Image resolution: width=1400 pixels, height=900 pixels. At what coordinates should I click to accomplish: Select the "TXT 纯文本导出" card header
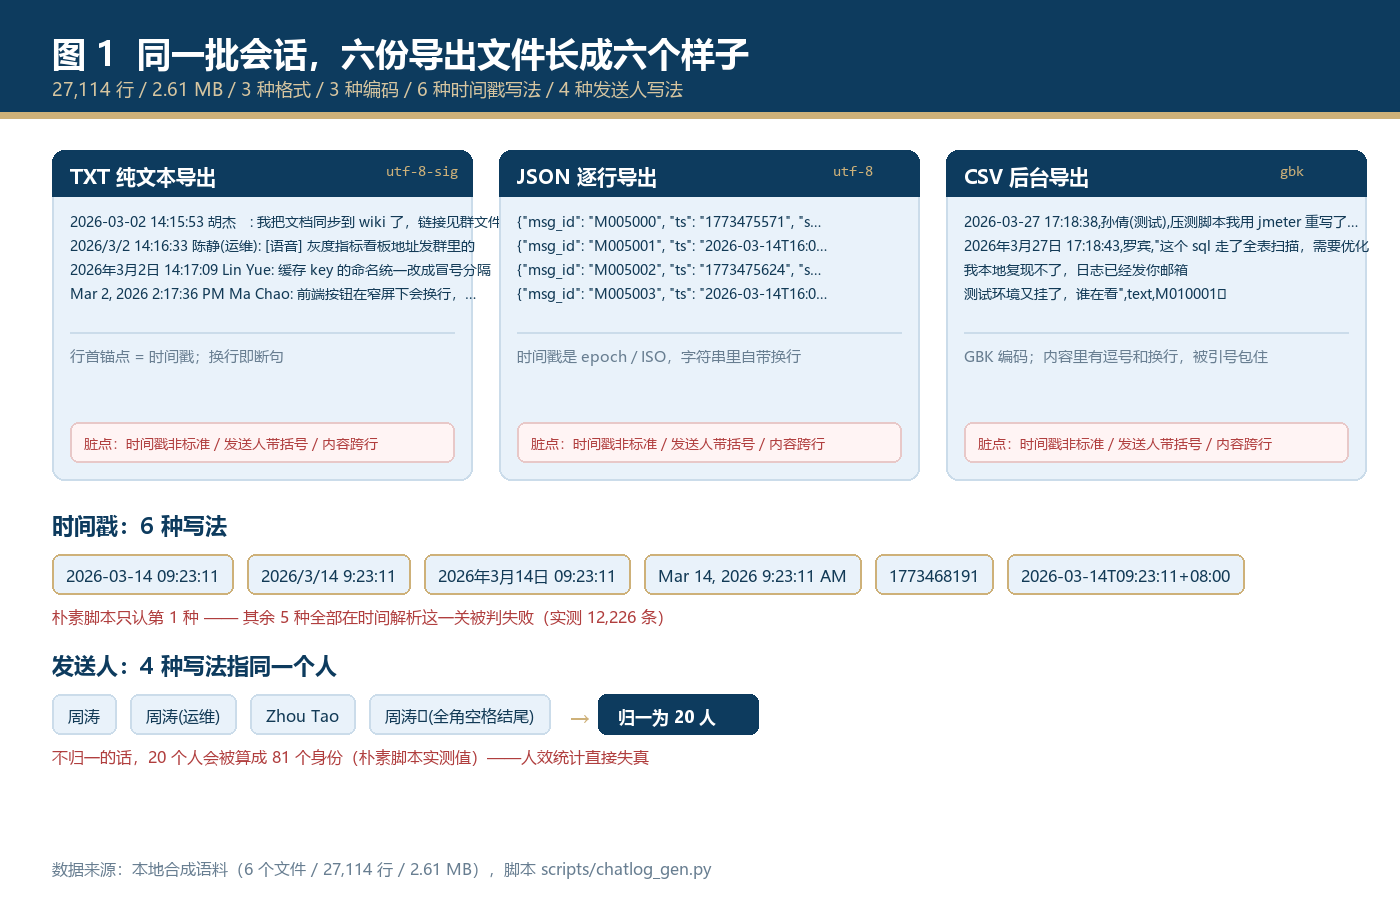point(262,174)
